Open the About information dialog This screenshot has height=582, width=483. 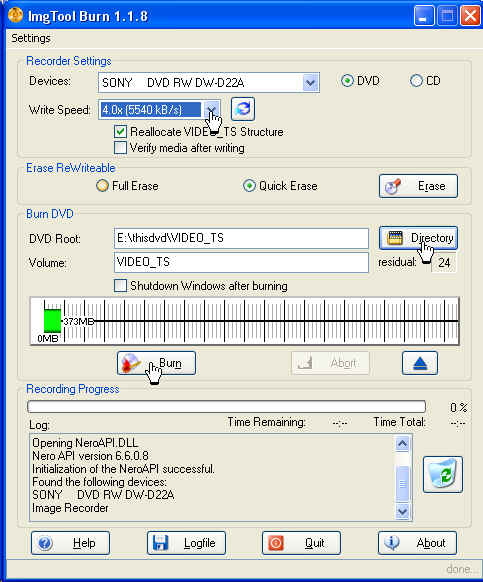tap(417, 543)
